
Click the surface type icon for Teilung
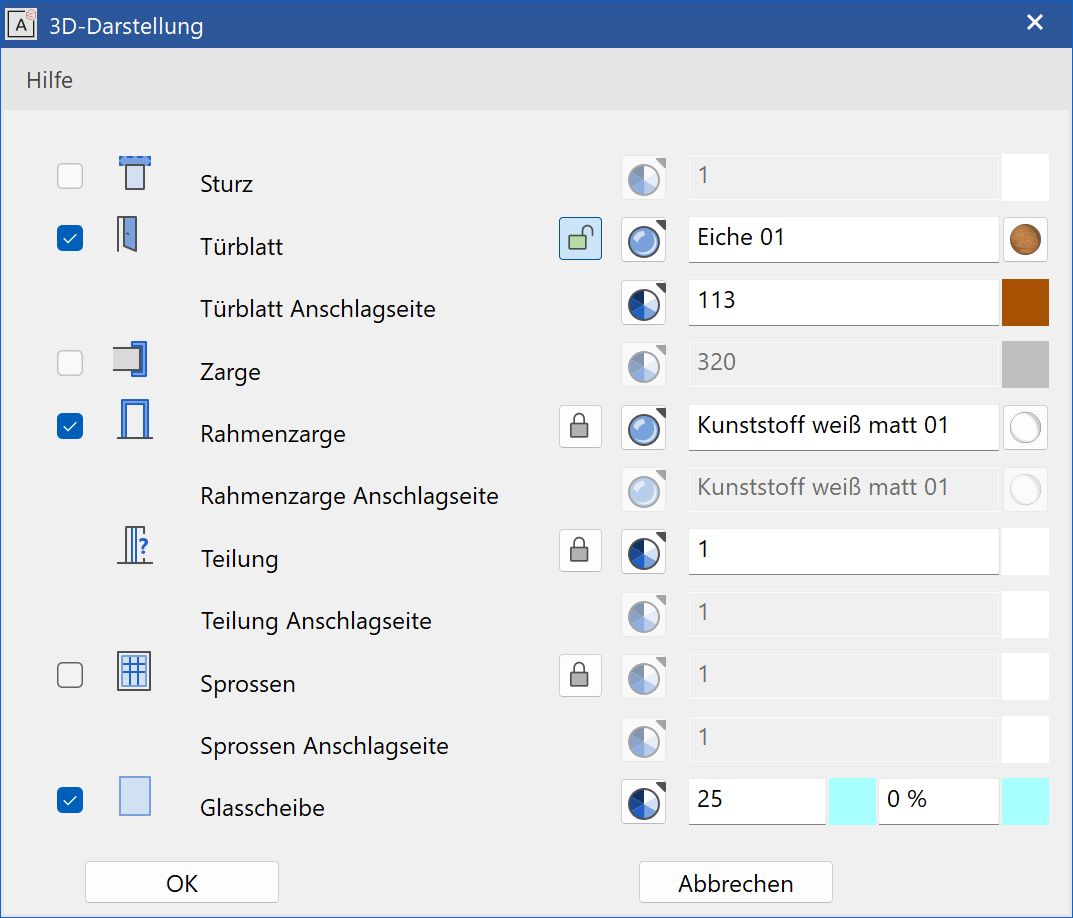(644, 552)
